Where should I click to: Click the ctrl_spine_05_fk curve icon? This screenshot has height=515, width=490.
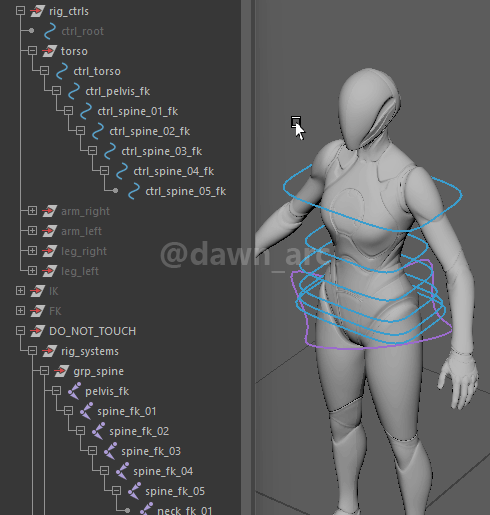point(134,191)
